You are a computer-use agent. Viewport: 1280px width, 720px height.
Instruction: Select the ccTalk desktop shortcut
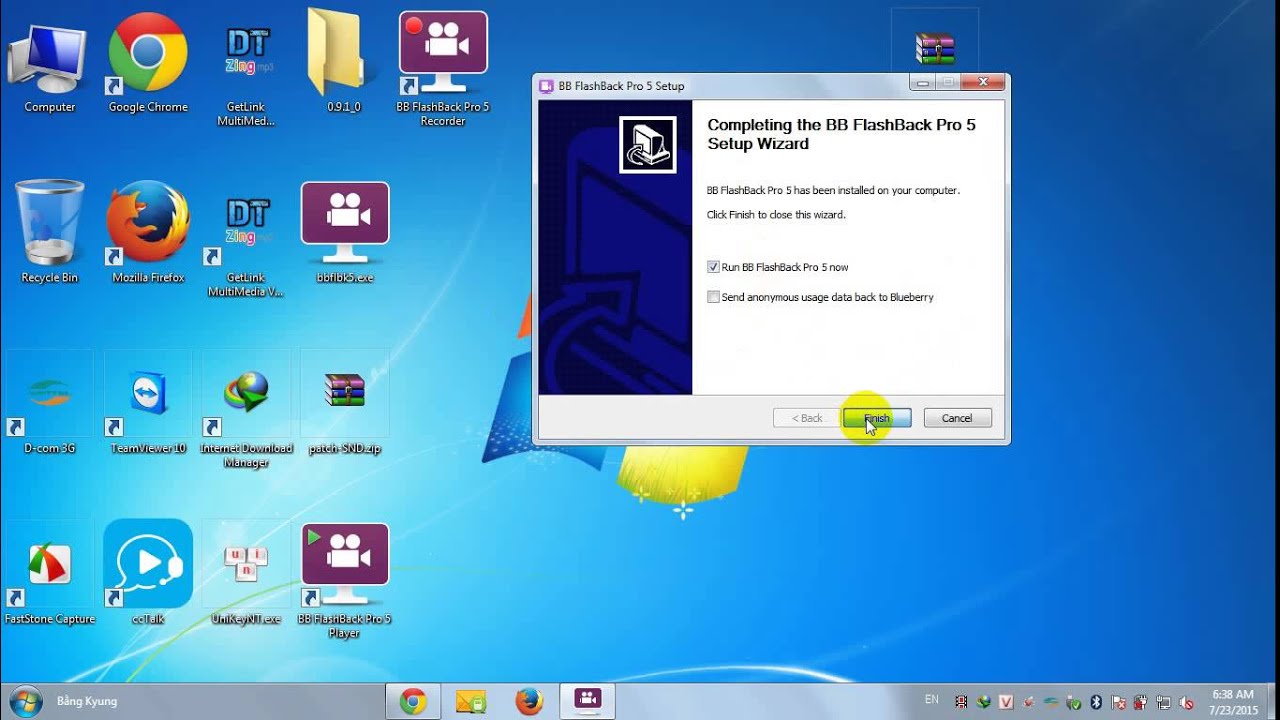pyautogui.click(x=148, y=573)
